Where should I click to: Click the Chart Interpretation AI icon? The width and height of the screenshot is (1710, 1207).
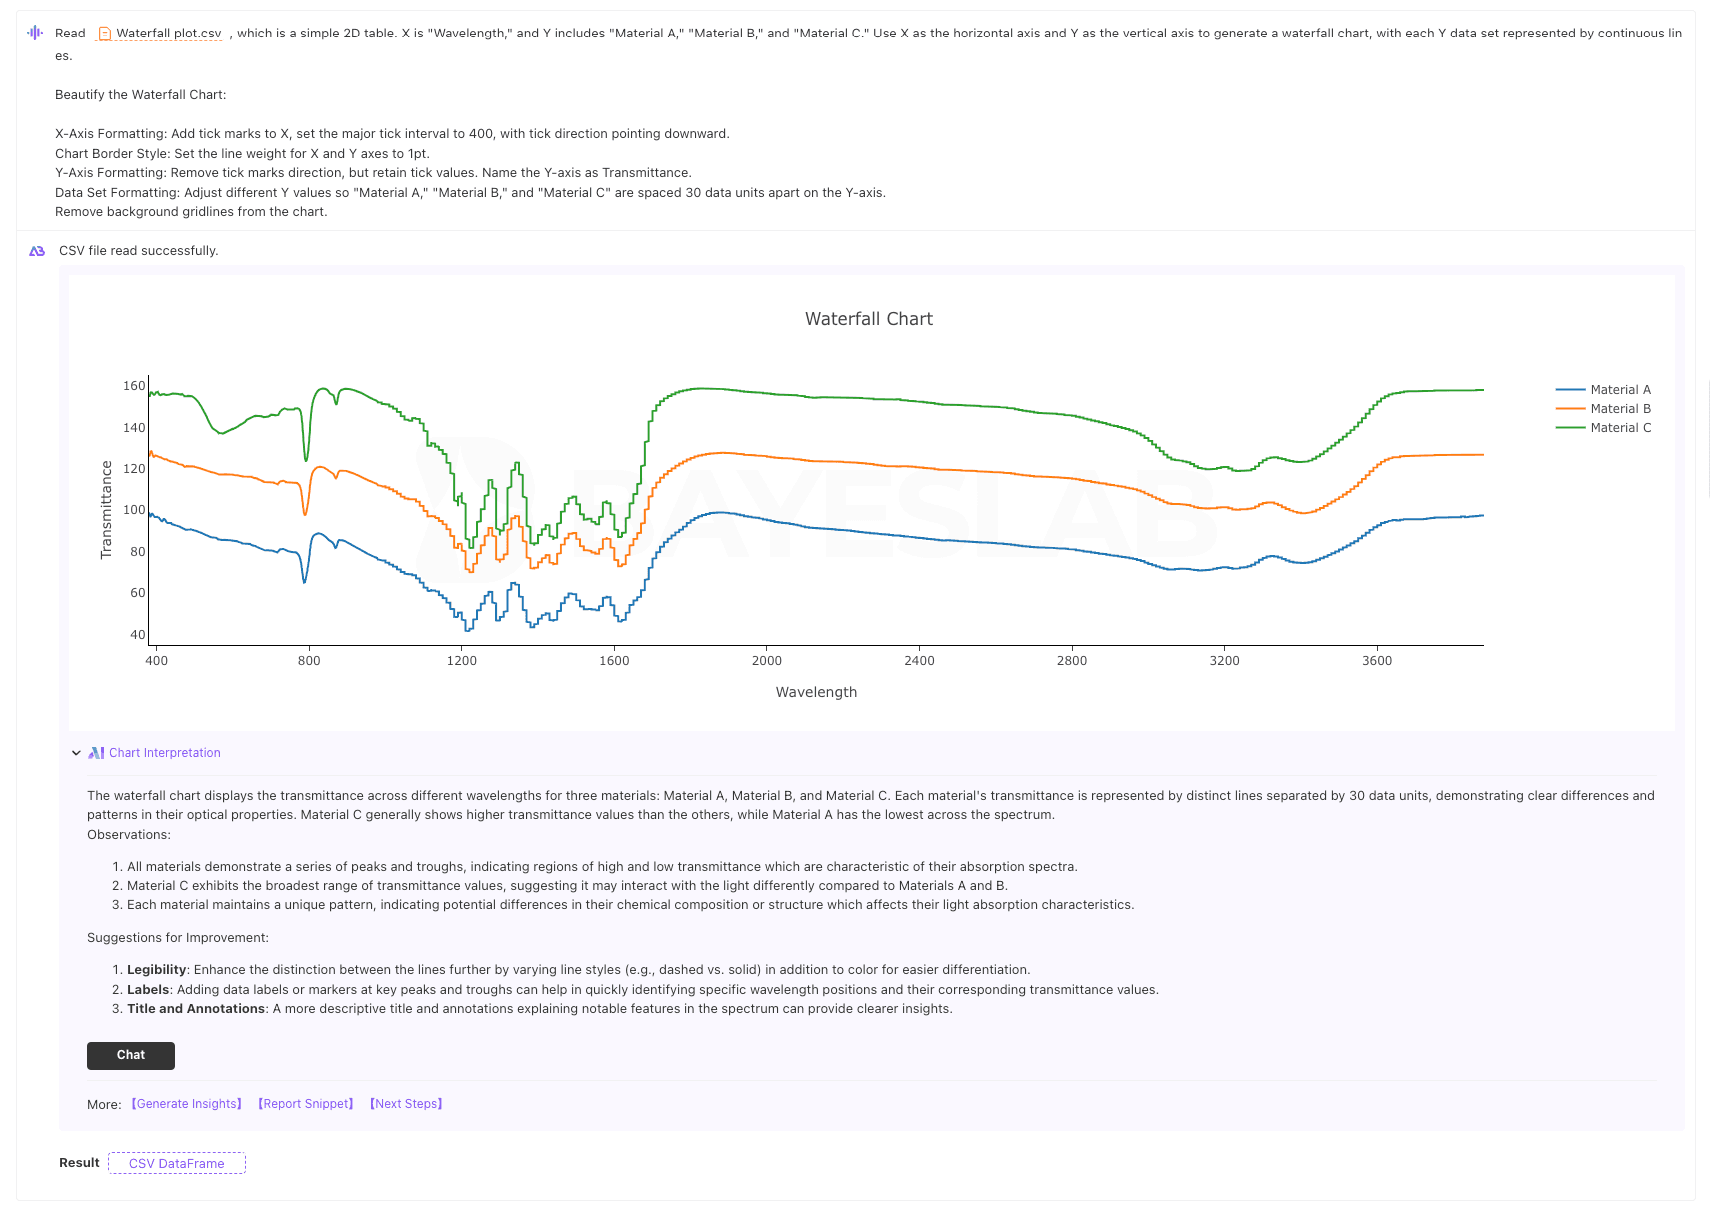coord(96,753)
